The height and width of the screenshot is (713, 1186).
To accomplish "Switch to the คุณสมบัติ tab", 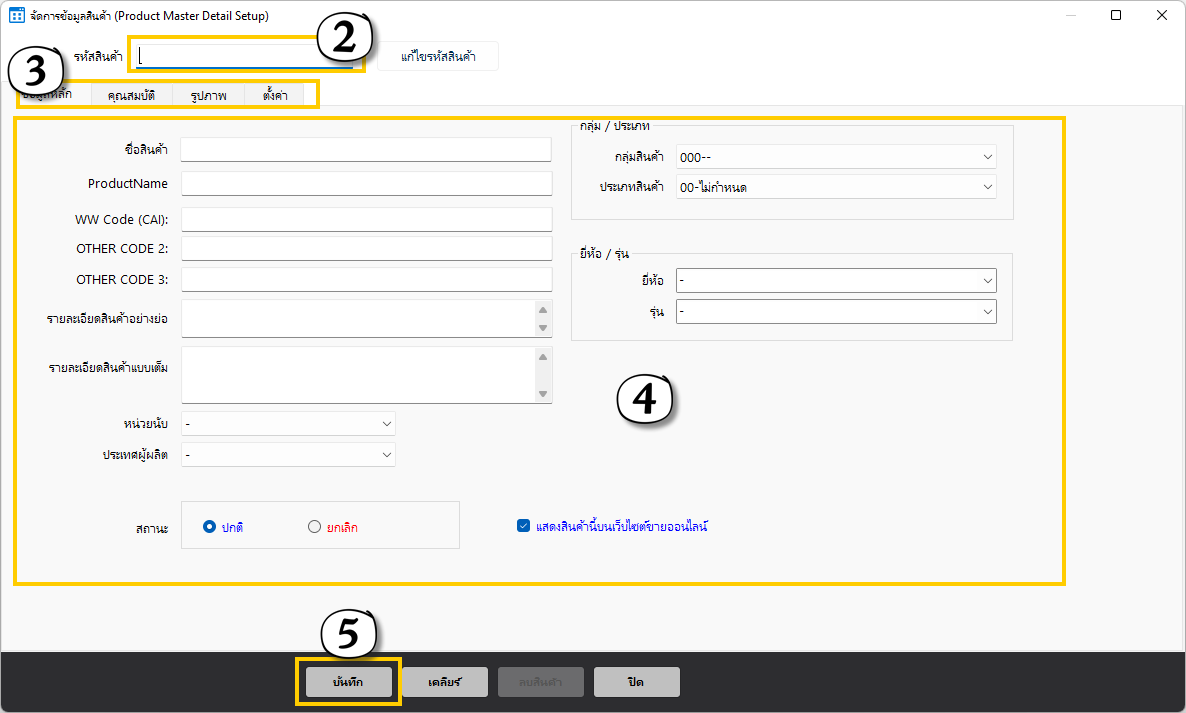I will (131, 96).
